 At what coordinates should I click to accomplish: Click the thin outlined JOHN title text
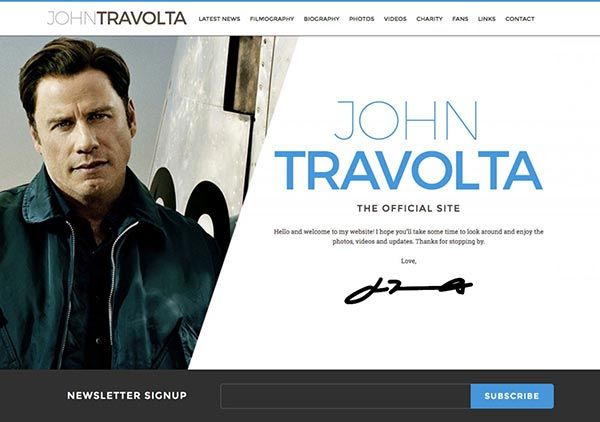click(x=406, y=120)
